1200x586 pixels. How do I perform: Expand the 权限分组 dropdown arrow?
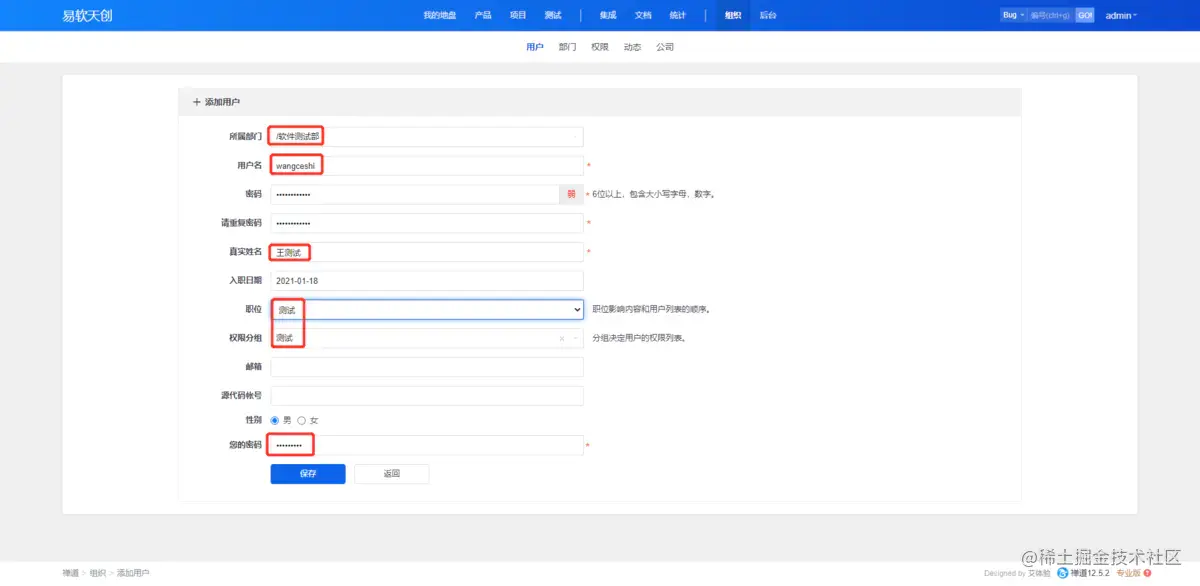pos(575,339)
